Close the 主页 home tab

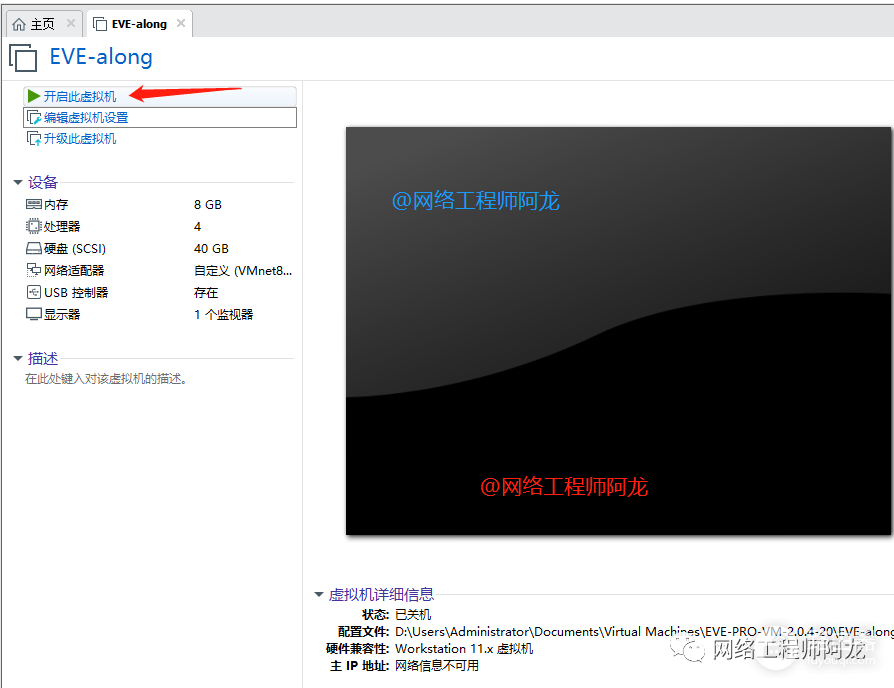(70, 24)
